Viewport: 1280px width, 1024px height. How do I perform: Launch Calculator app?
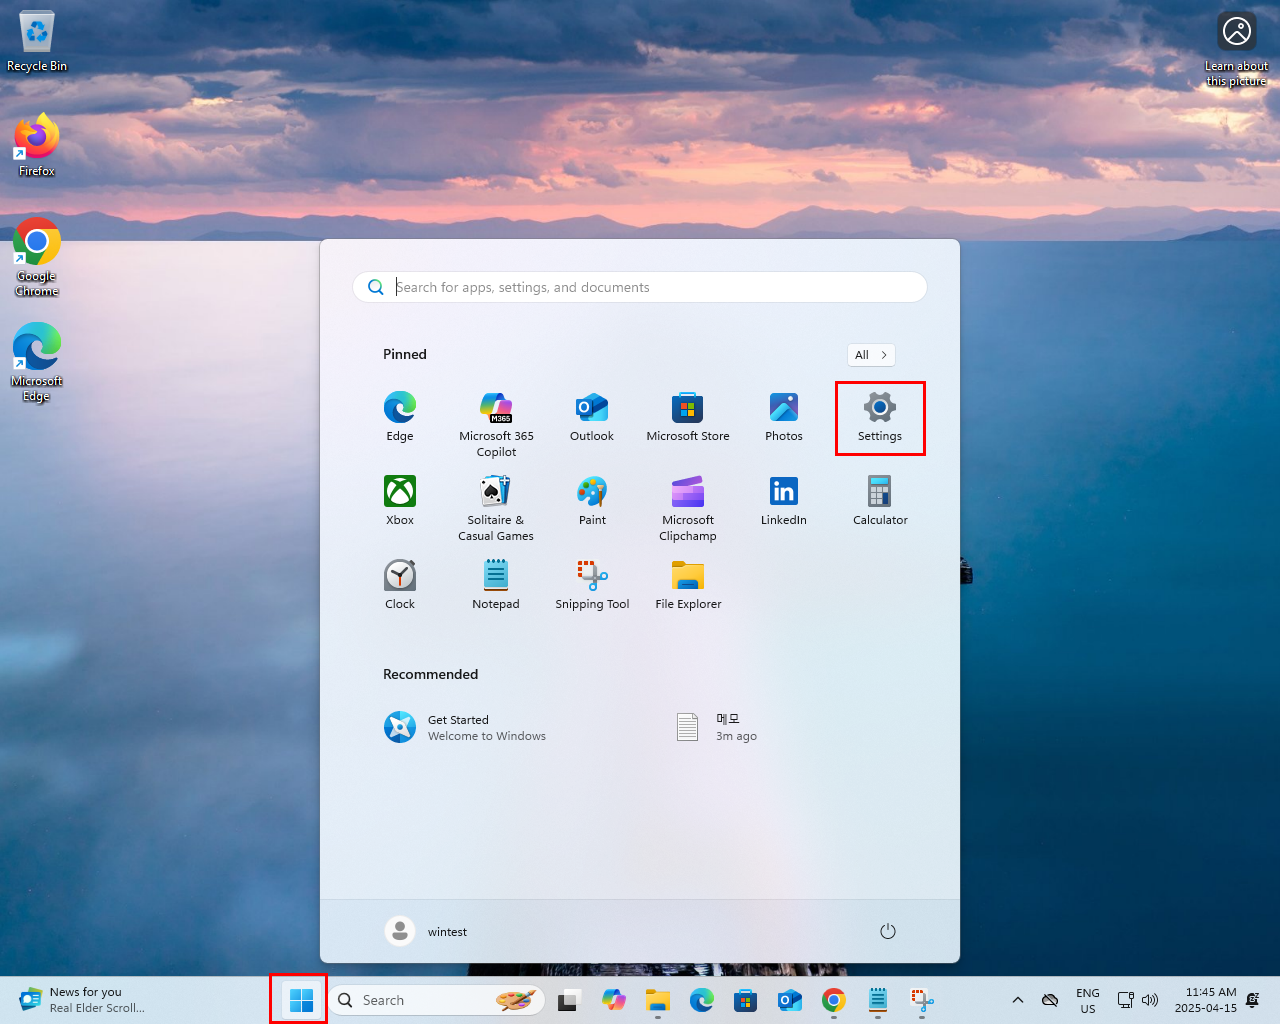click(880, 501)
